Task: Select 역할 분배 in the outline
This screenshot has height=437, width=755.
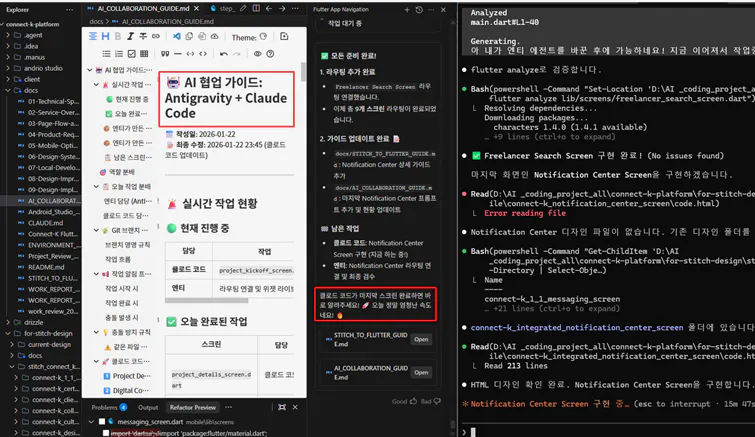Action: click(x=122, y=172)
